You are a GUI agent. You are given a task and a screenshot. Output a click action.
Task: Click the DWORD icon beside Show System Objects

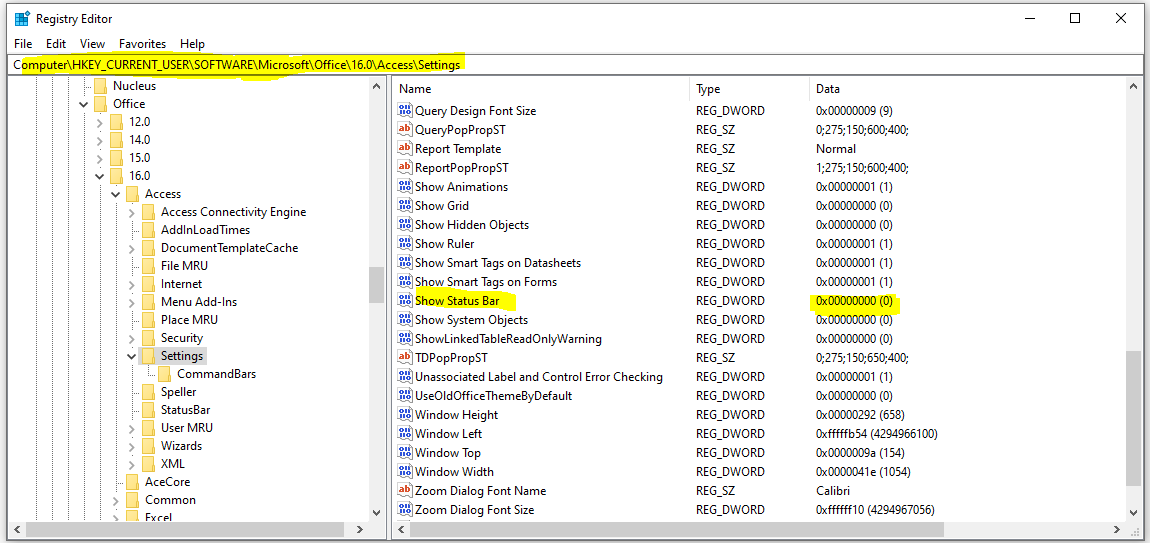(405, 320)
